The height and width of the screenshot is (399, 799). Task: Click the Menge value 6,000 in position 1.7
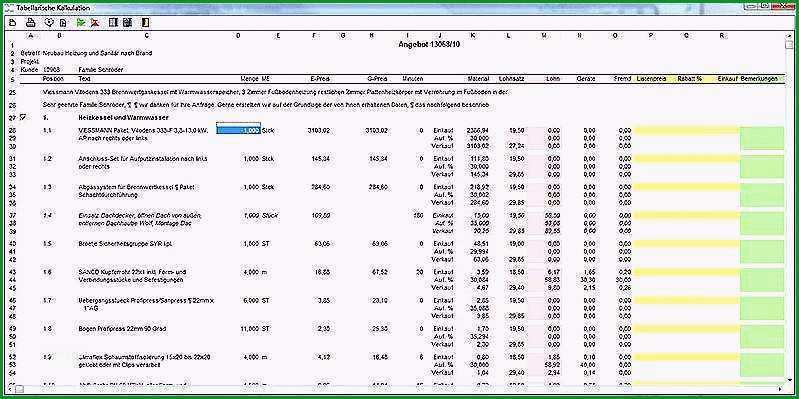coord(251,301)
